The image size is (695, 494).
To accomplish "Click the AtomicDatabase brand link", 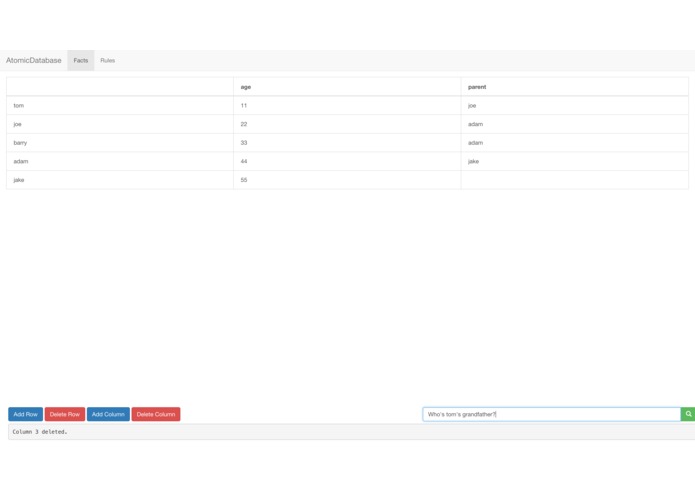I will coord(34,60).
